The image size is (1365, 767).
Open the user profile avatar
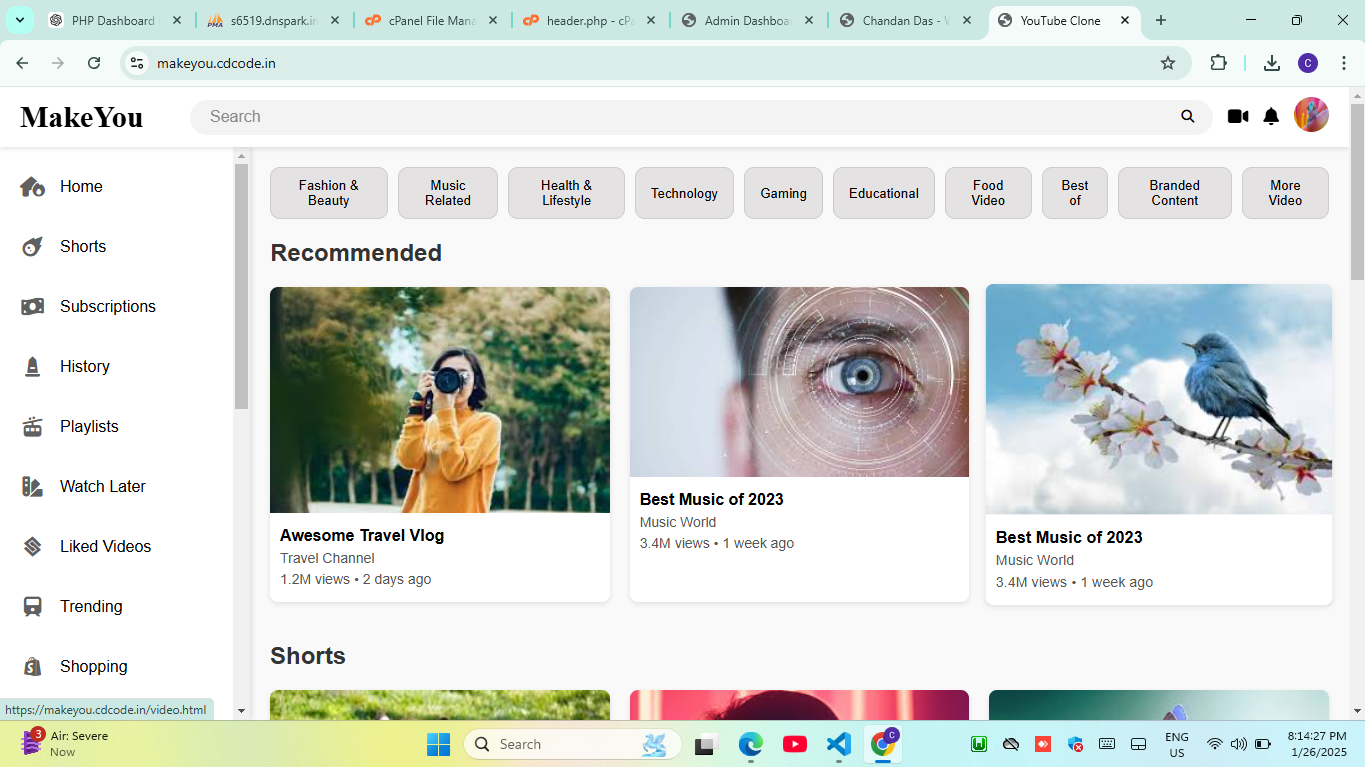(1311, 115)
